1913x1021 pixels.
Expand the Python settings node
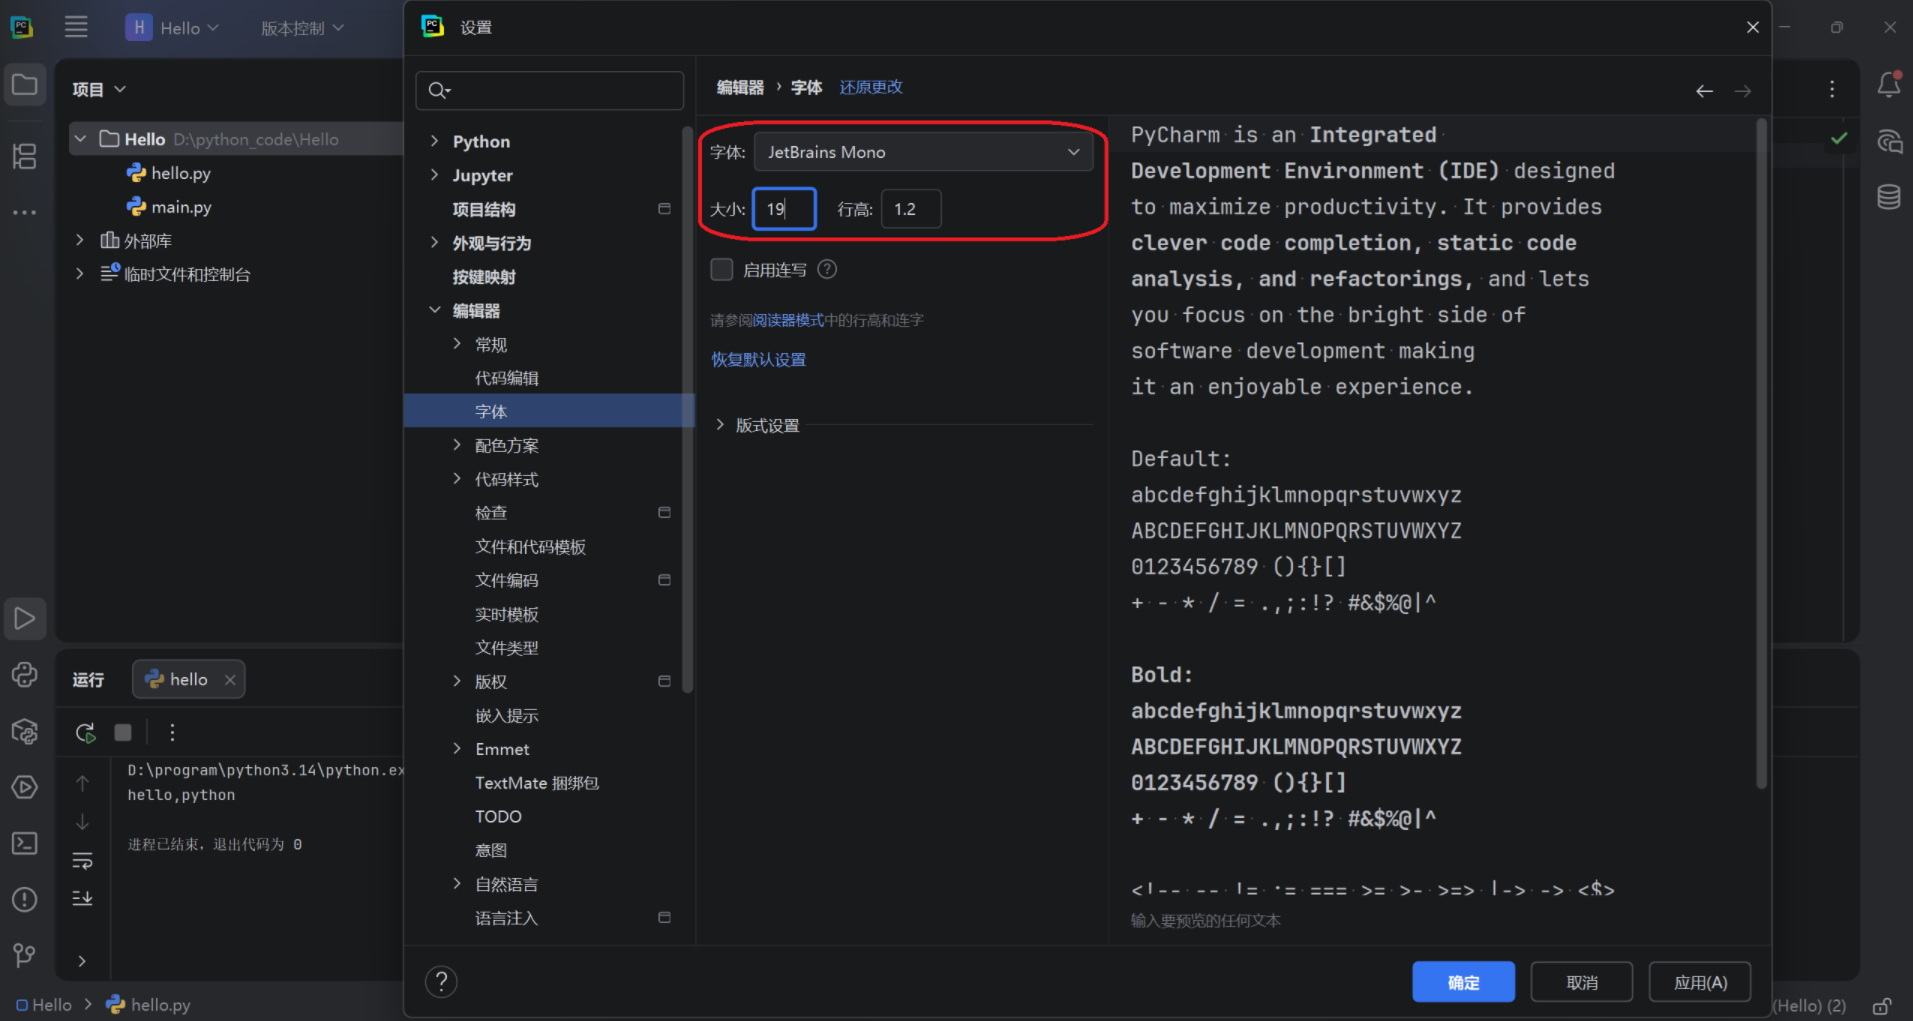(x=434, y=141)
